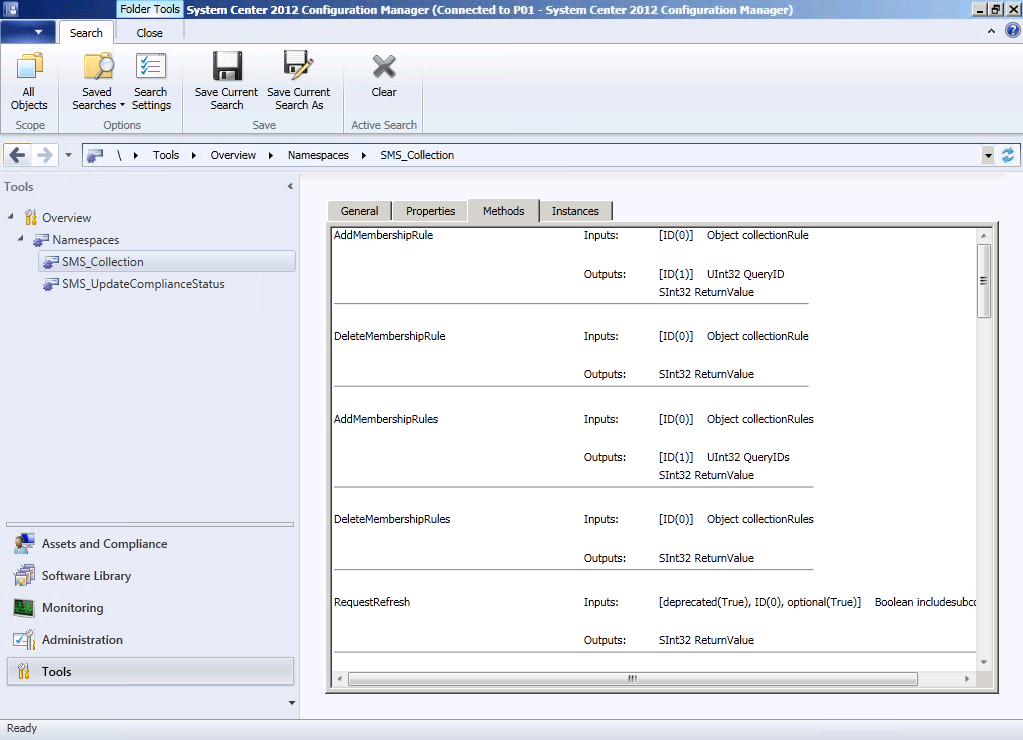The width and height of the screenshot is (1023, 740).
Task: Click the Save Current Search As icon
Action: [299, 66]
